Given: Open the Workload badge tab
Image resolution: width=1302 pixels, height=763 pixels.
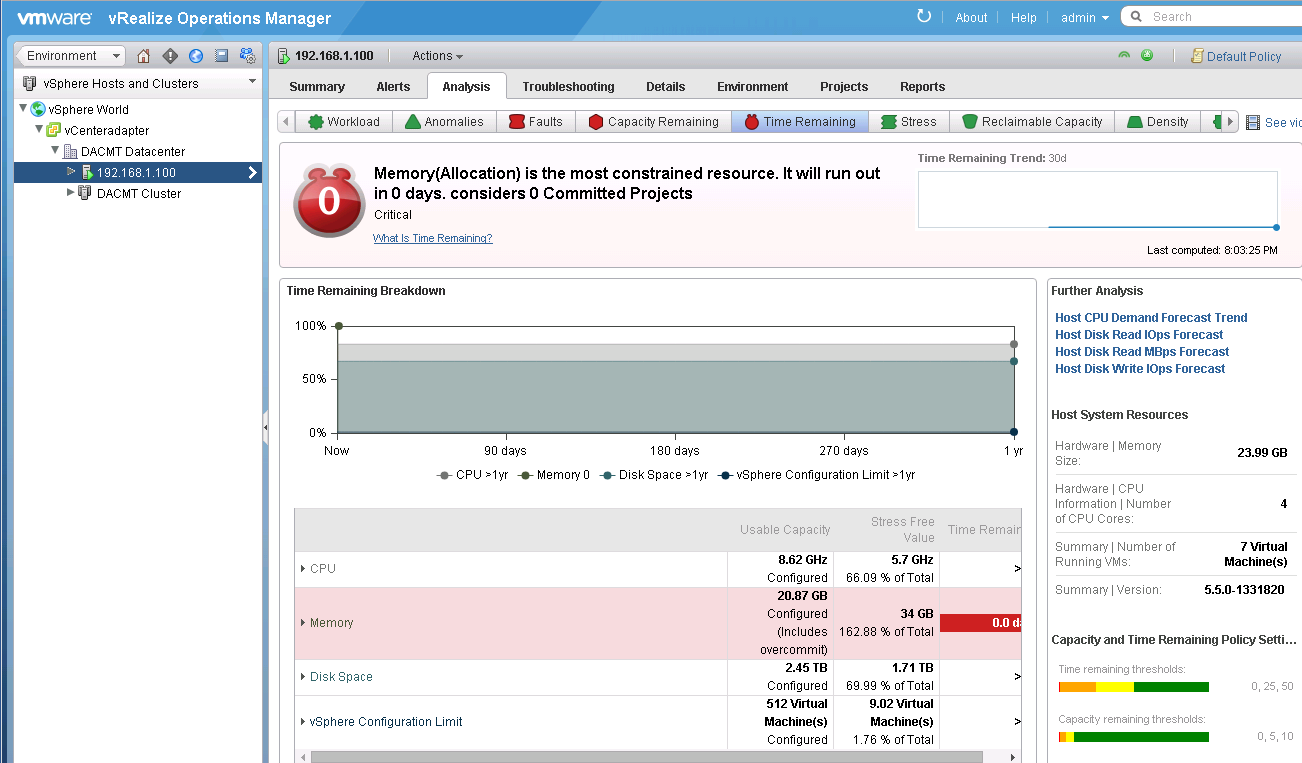Looking at the screenshot, I should coord(344,121).
